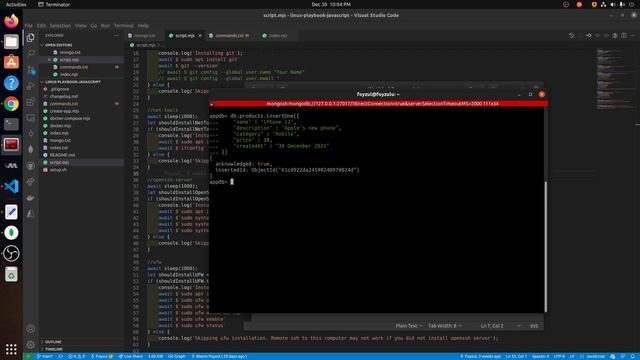Click the editor minimap
Image resolution: width=640 pixels, height=360 pixels.
610,80
